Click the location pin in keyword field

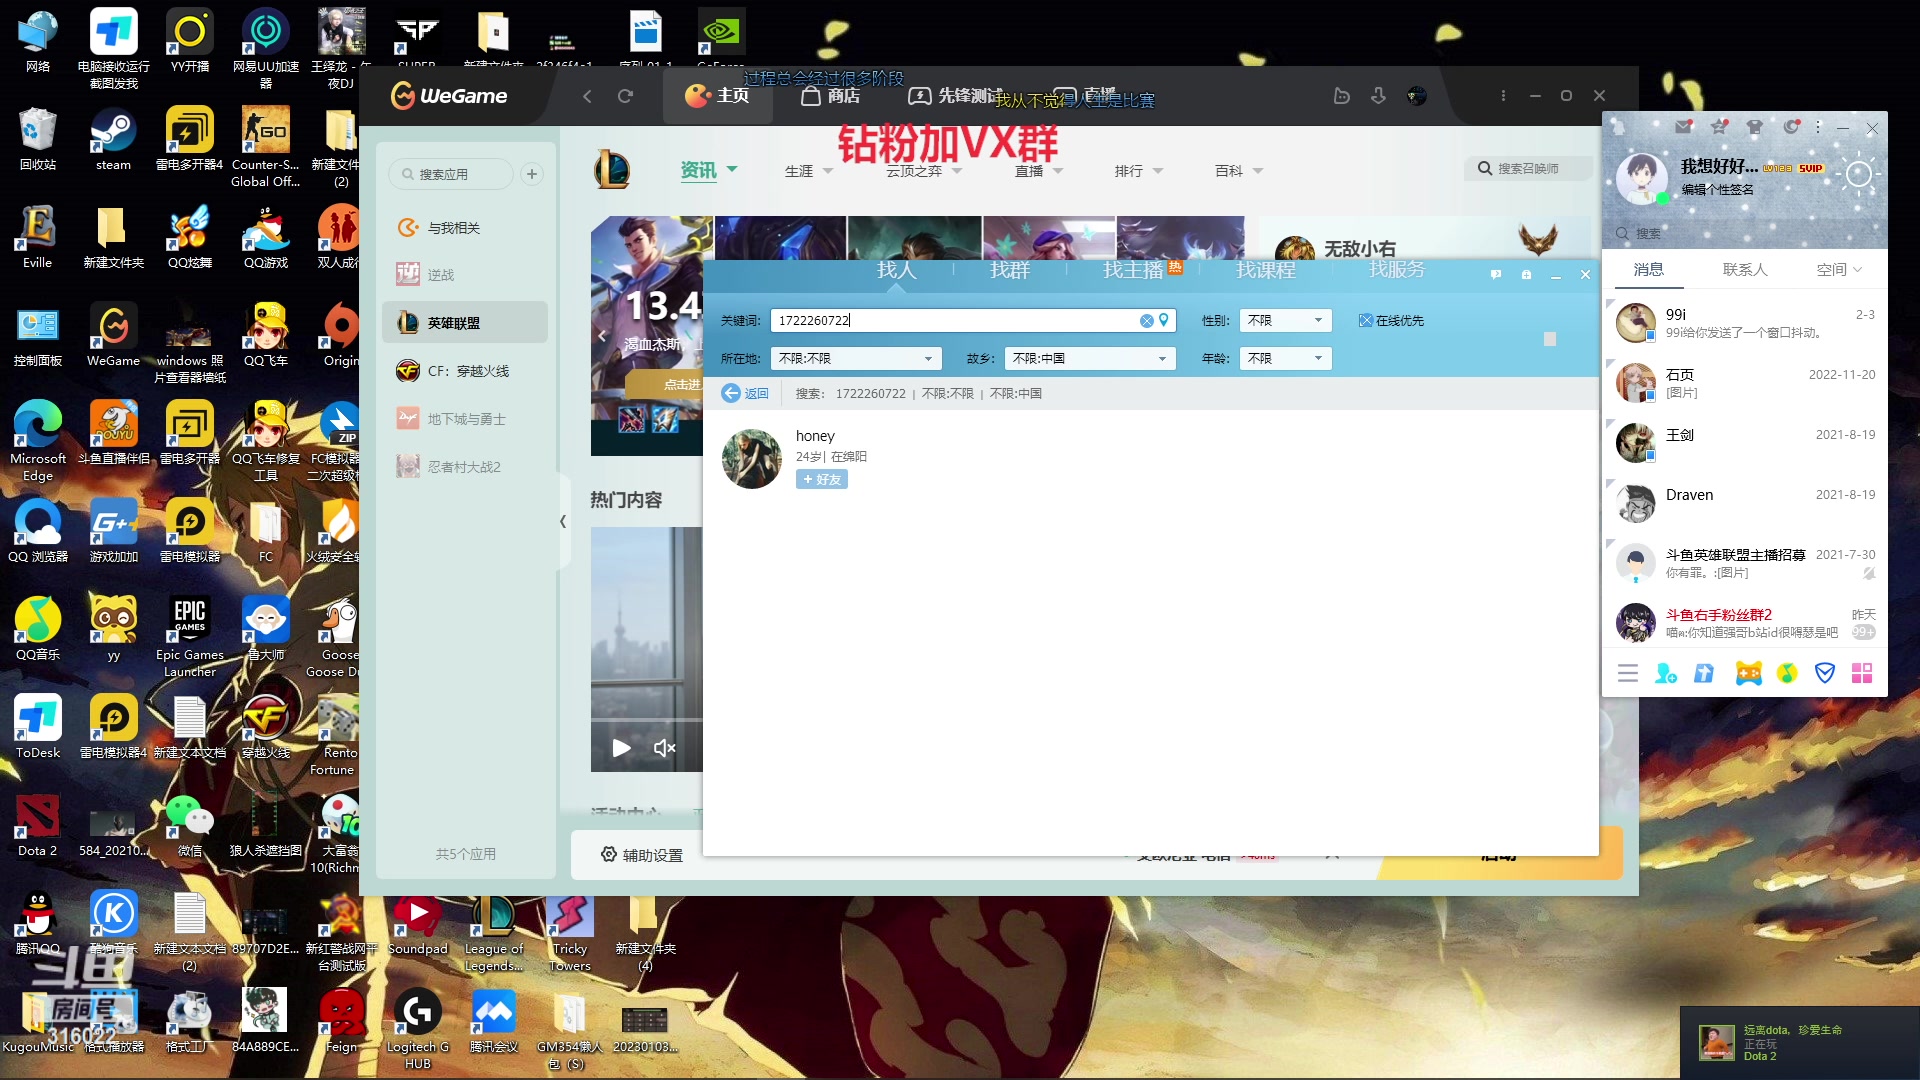[1163, 320]
